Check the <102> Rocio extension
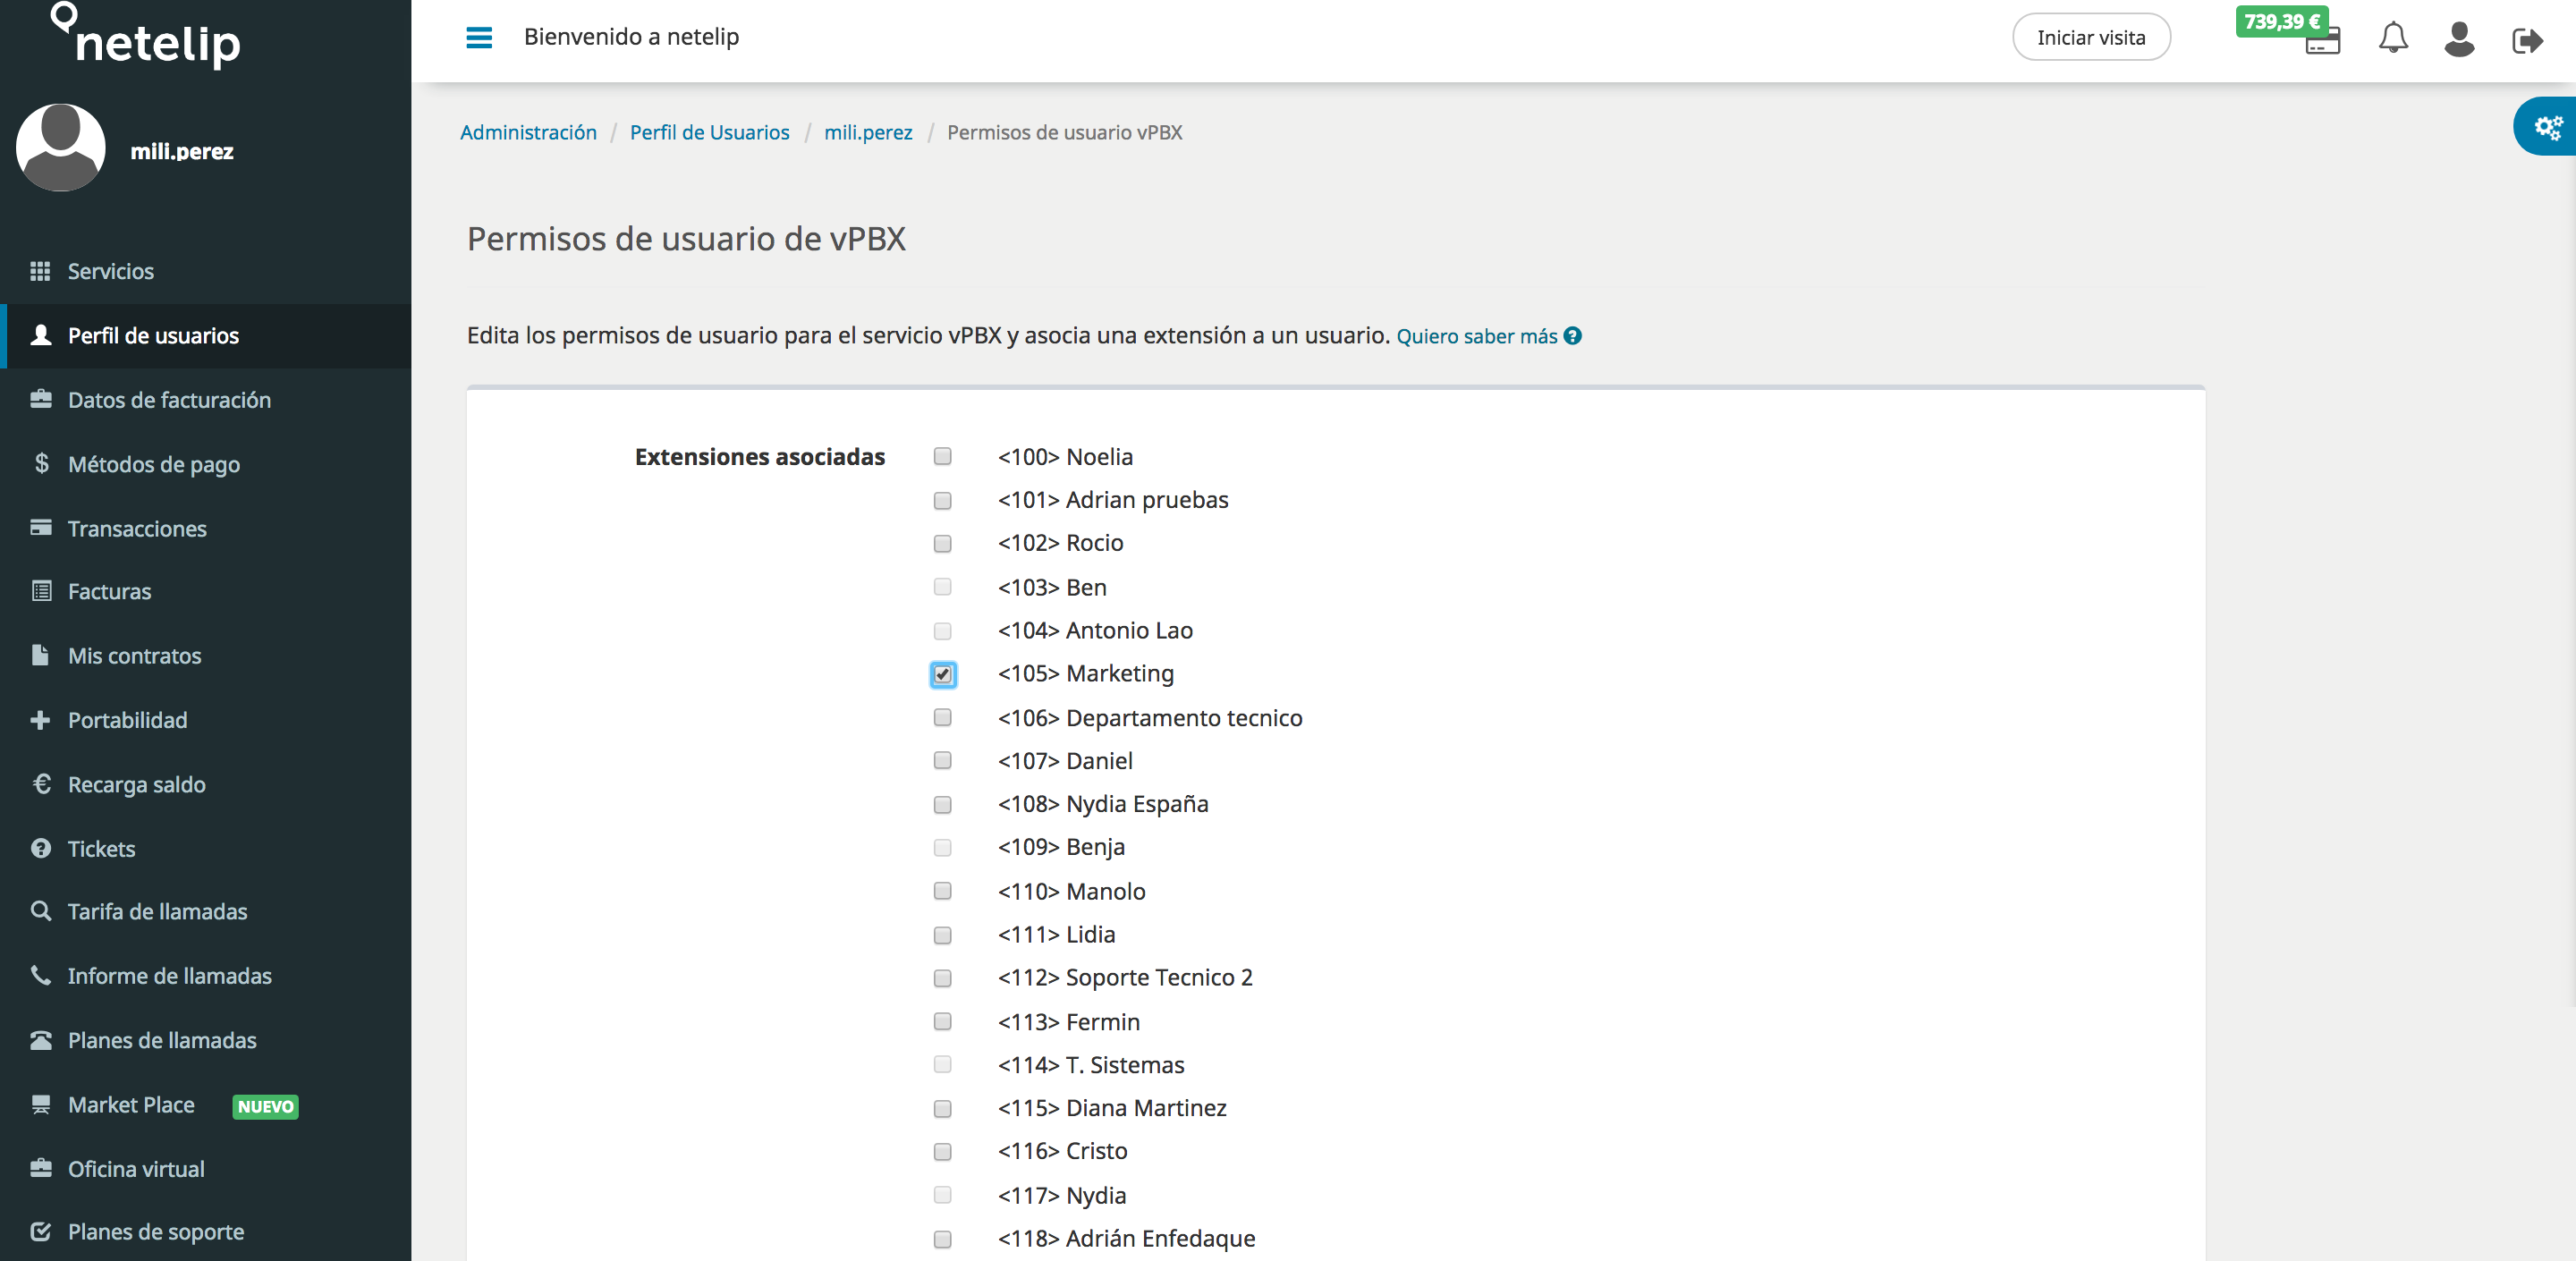Screen dimensions: 2576x1261 tap(942, 543)
